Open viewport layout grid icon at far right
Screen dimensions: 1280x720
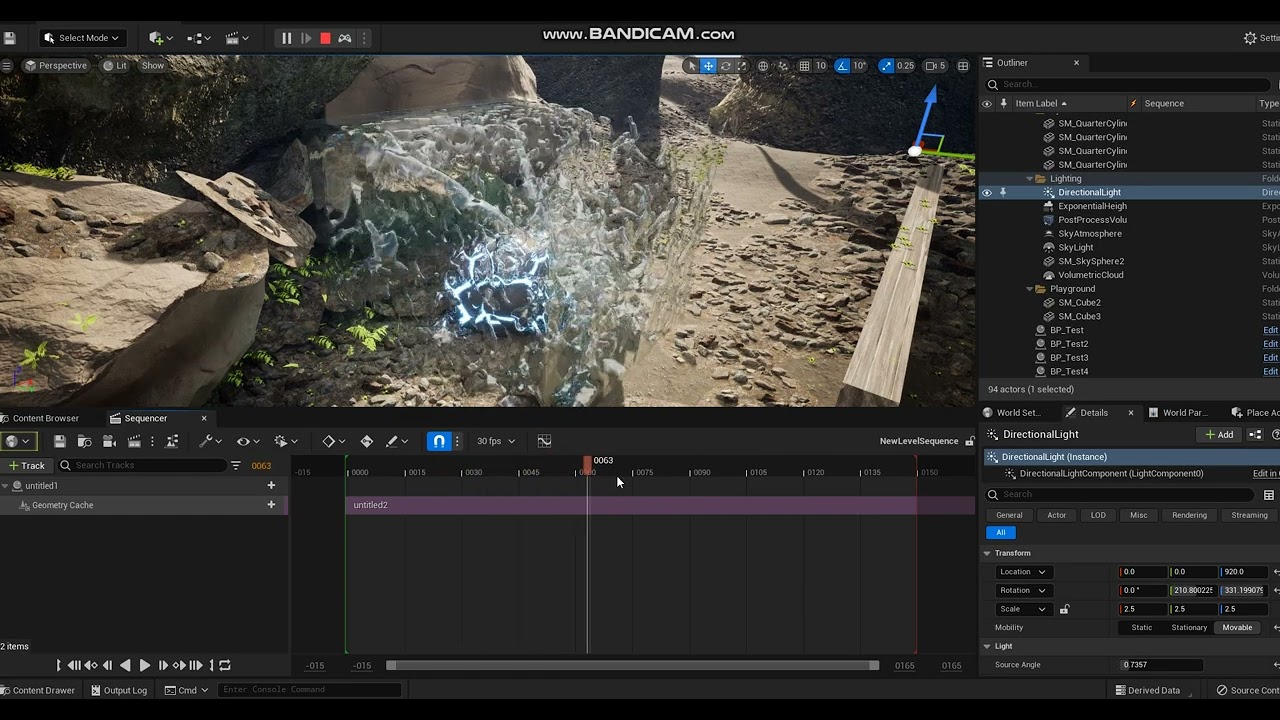pyautogui.click(x=963, y=66)
